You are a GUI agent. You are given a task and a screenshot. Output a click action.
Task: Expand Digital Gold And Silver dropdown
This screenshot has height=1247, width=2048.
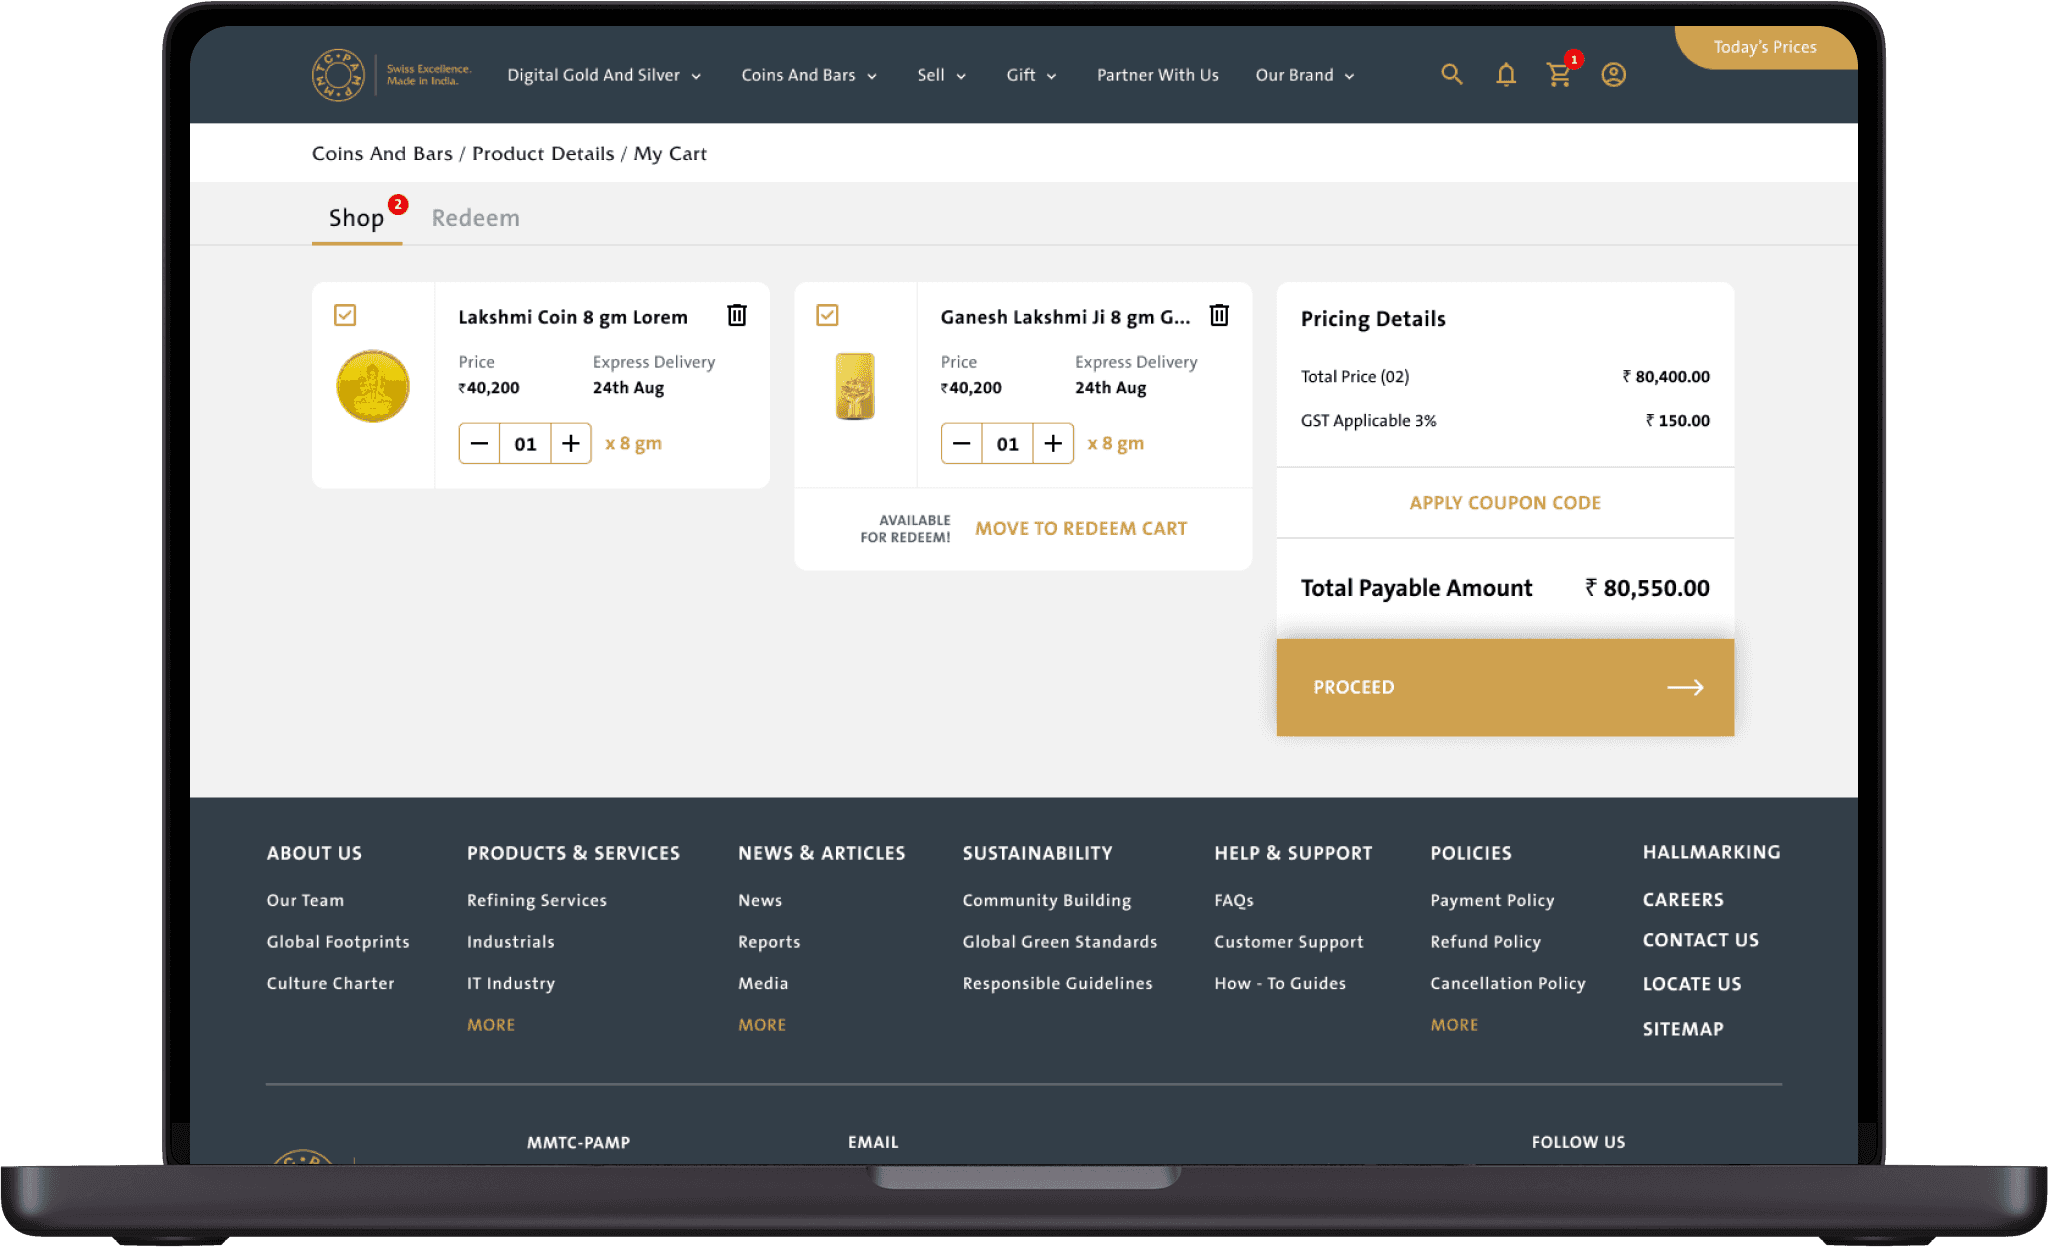click(604, 76)
